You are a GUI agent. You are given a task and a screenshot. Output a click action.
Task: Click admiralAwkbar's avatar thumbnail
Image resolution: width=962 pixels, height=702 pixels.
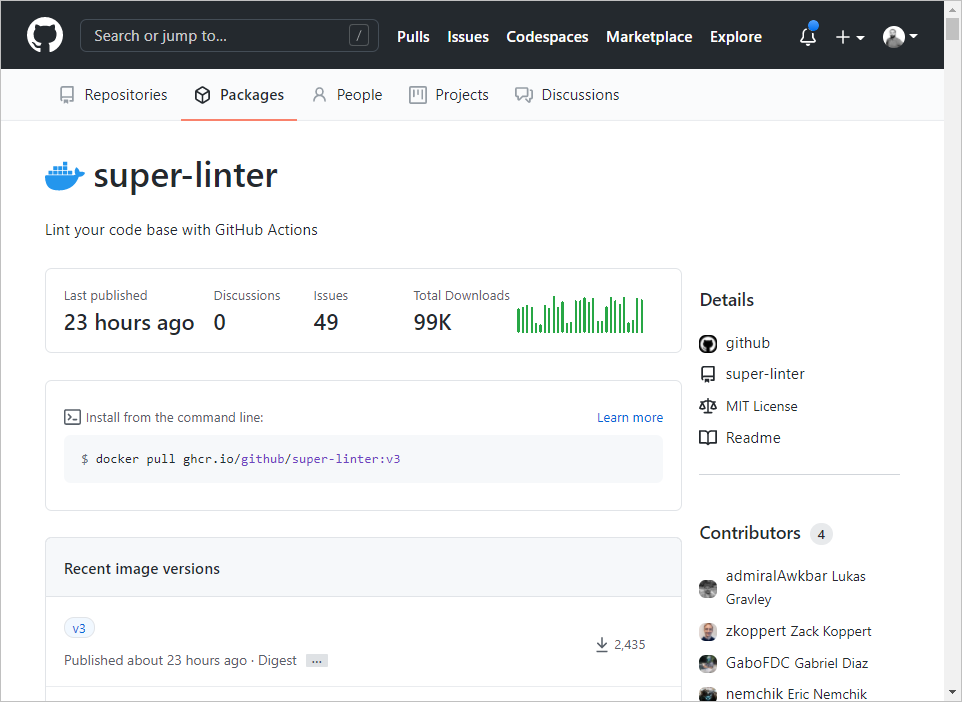point(708,588)
